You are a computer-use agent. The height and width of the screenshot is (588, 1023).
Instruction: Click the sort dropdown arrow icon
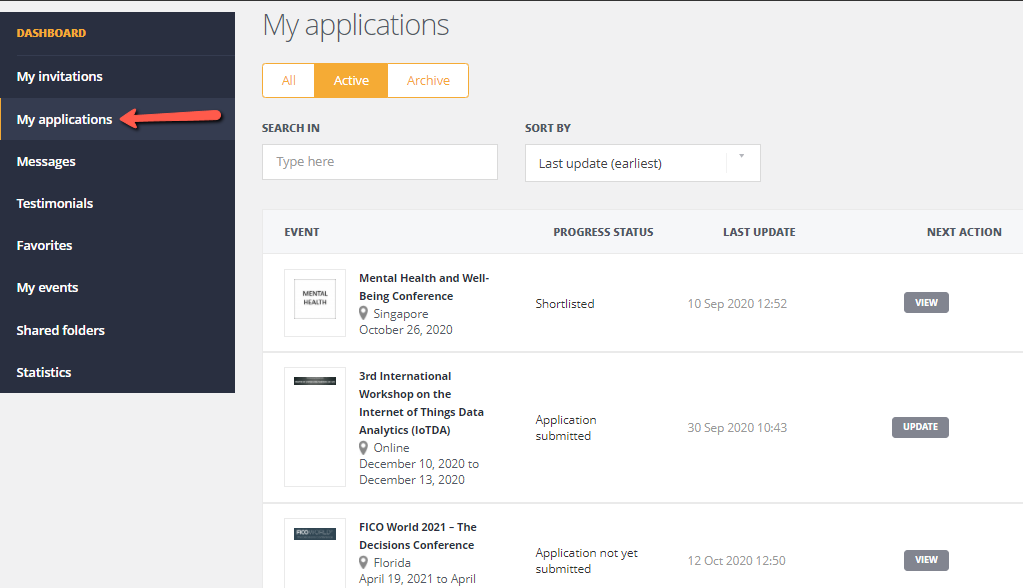click(x=742, y=156)
